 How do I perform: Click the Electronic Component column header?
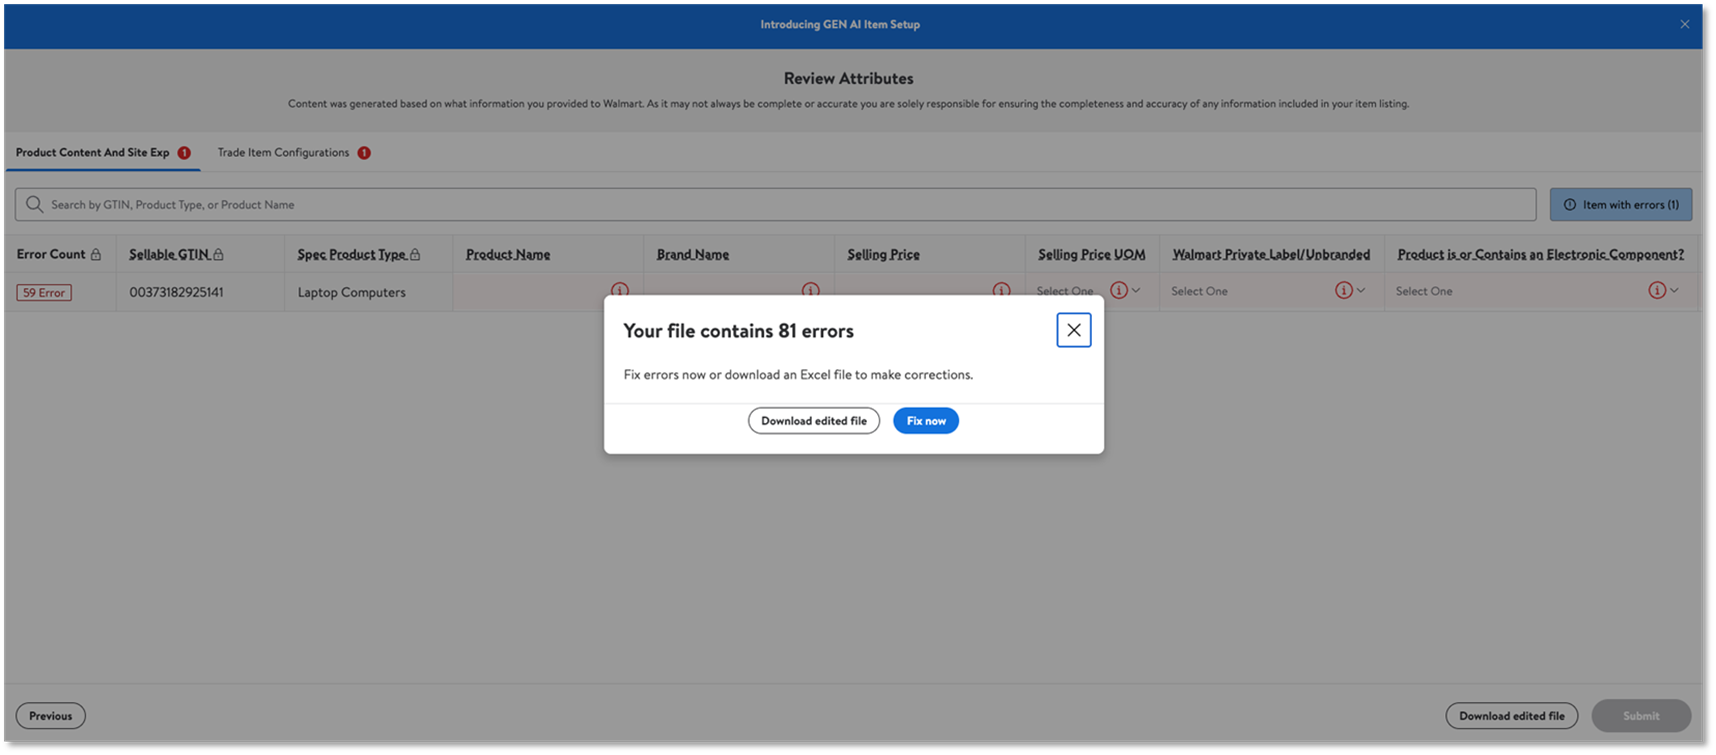pyautogui.click(x=1541, y=255)
